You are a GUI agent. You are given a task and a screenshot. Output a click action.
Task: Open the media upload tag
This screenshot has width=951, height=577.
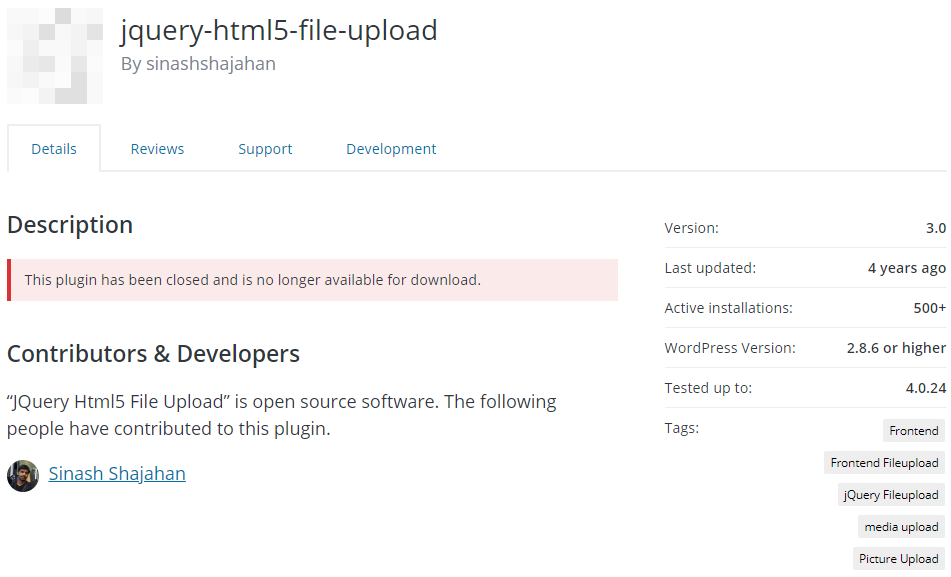coord(901,527)
